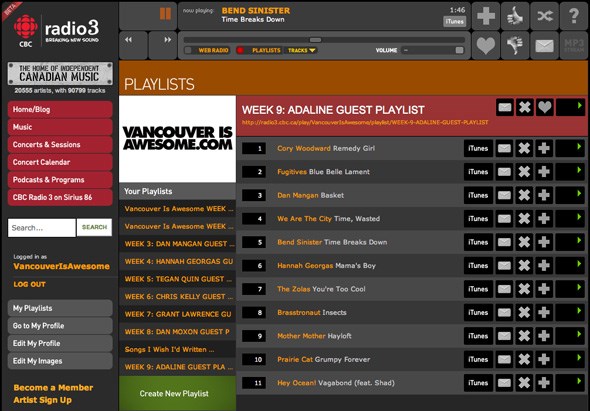This screenshot has width=590, height=411.
Task: Email the current song via envelope icon
Action: click(544, 45)
